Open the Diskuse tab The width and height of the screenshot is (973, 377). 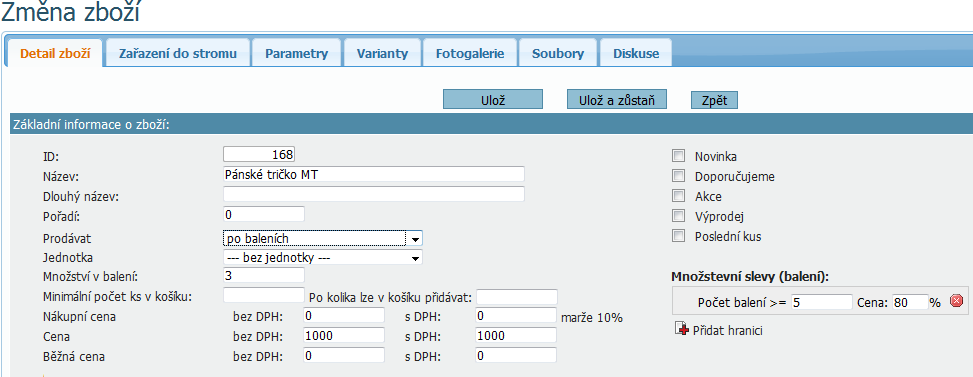636,53
